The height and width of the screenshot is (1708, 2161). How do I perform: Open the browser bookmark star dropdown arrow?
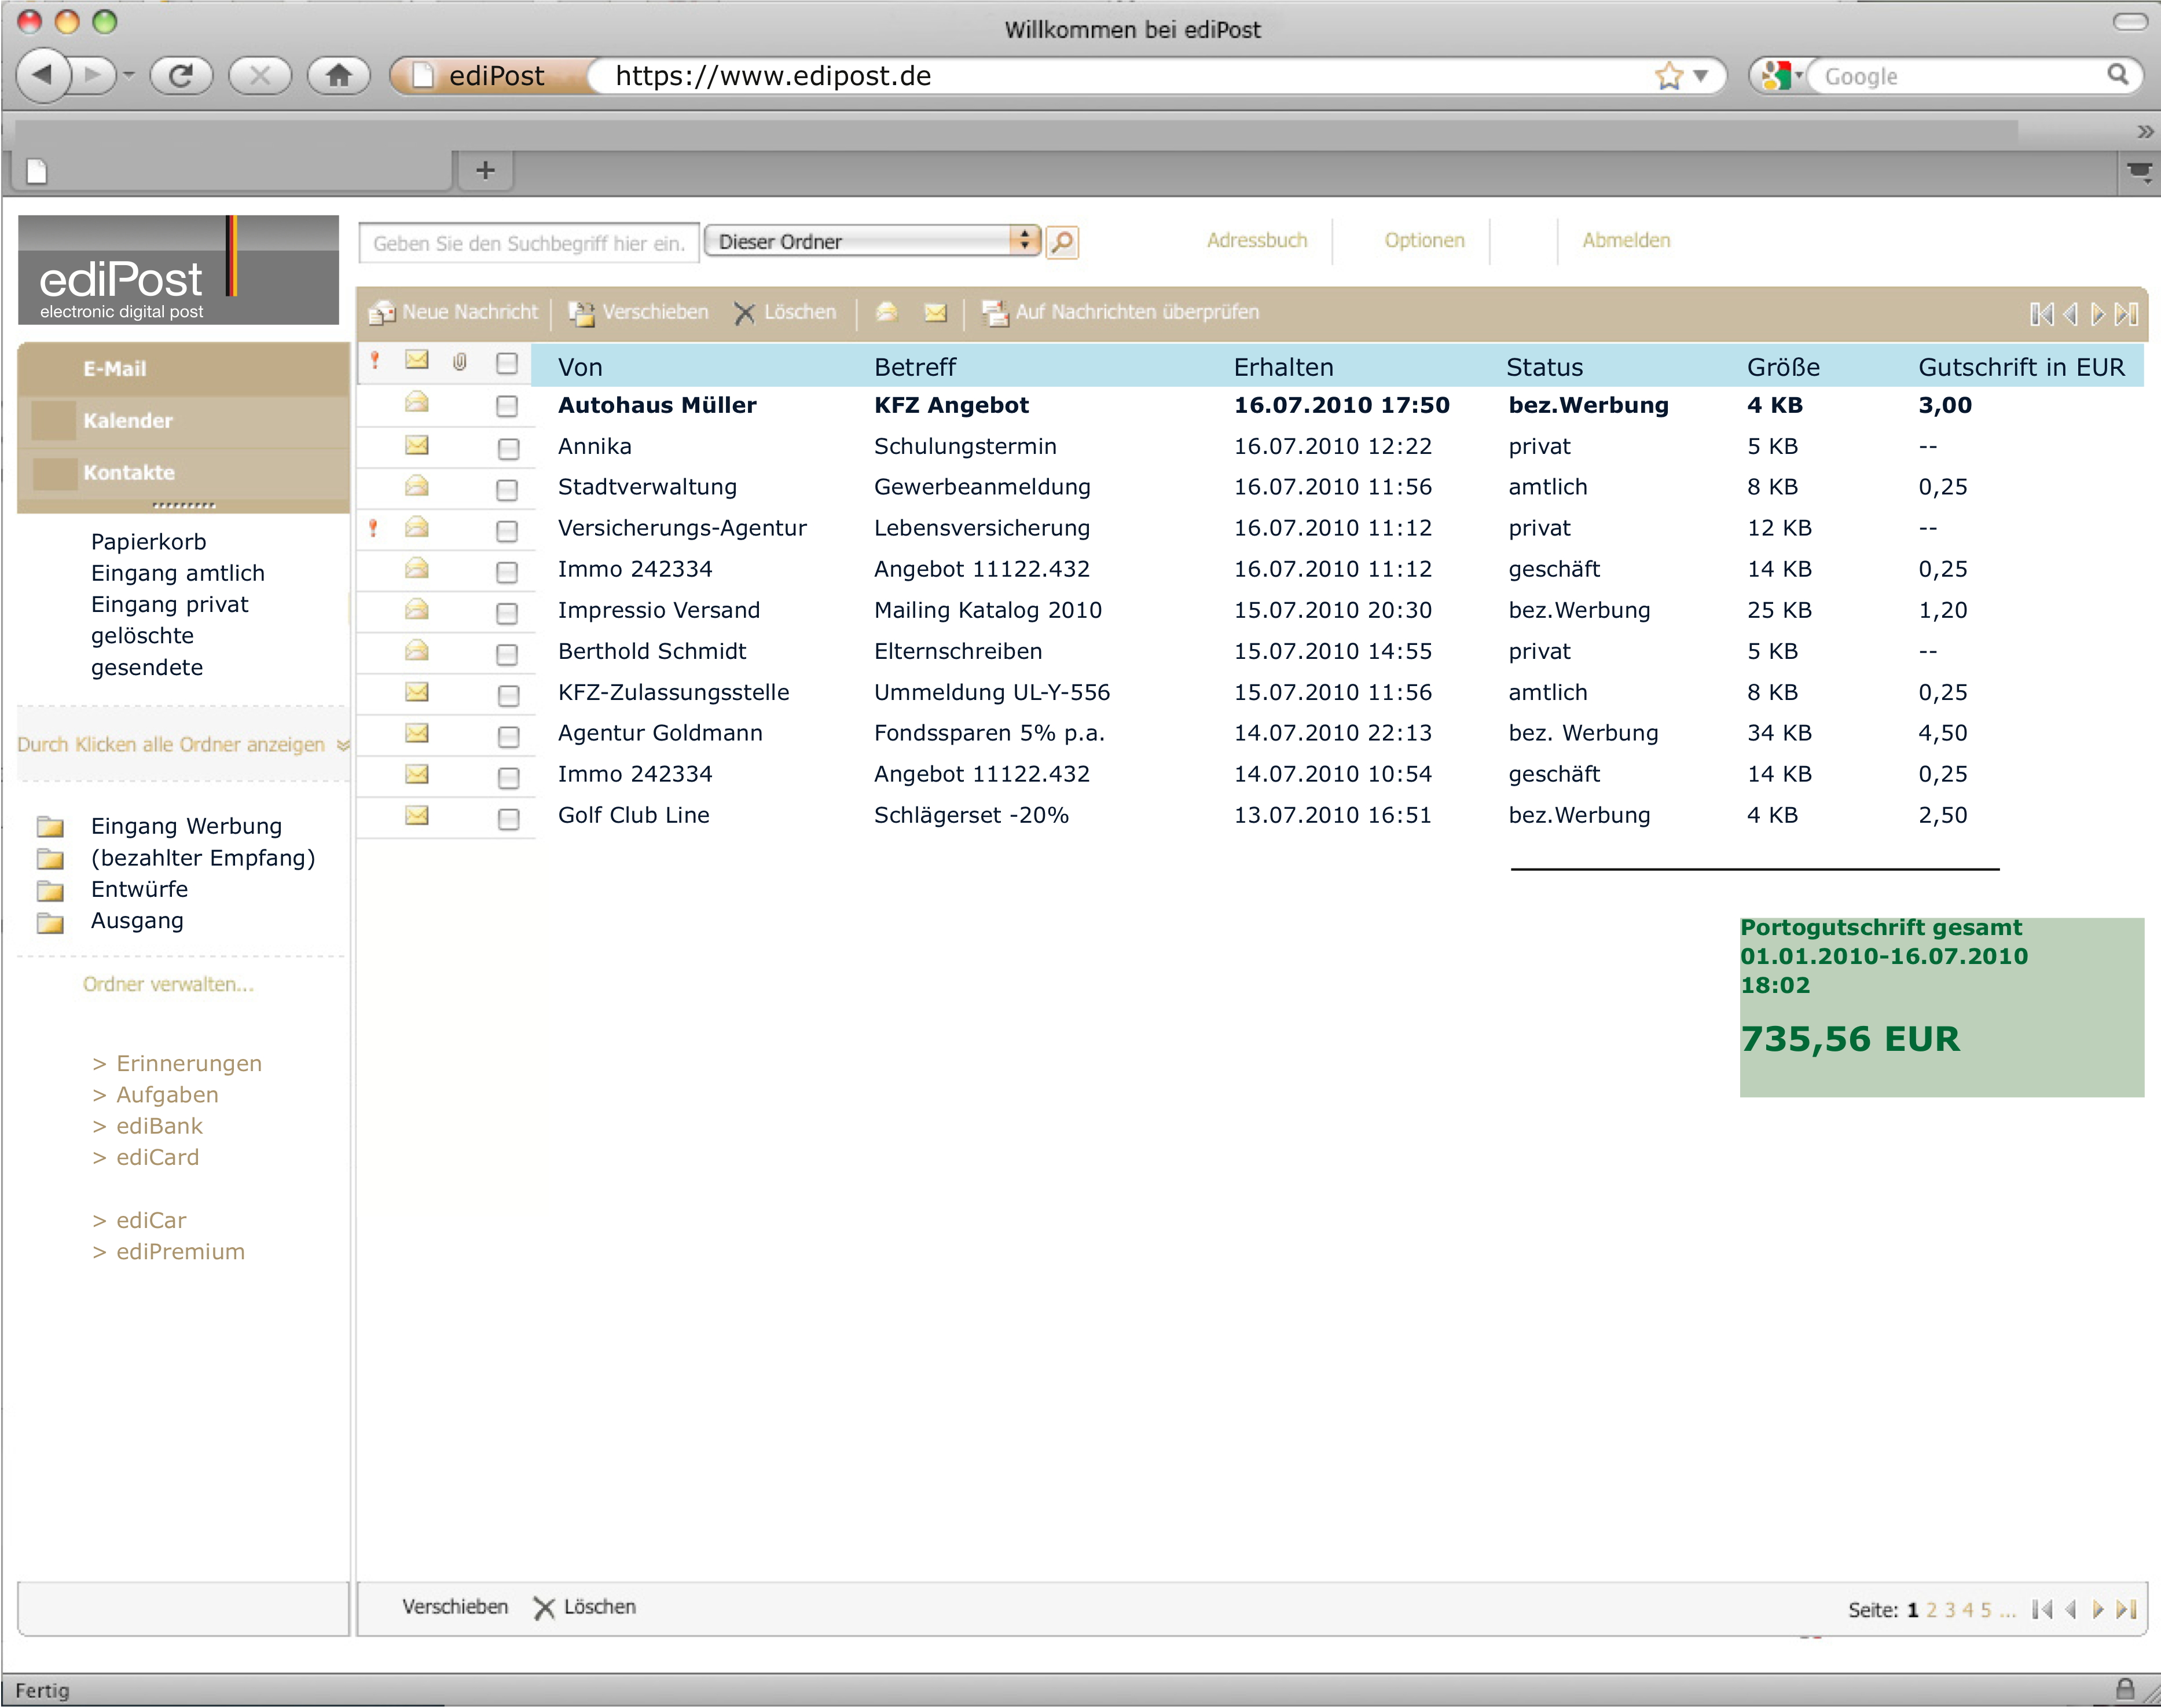1701,76
